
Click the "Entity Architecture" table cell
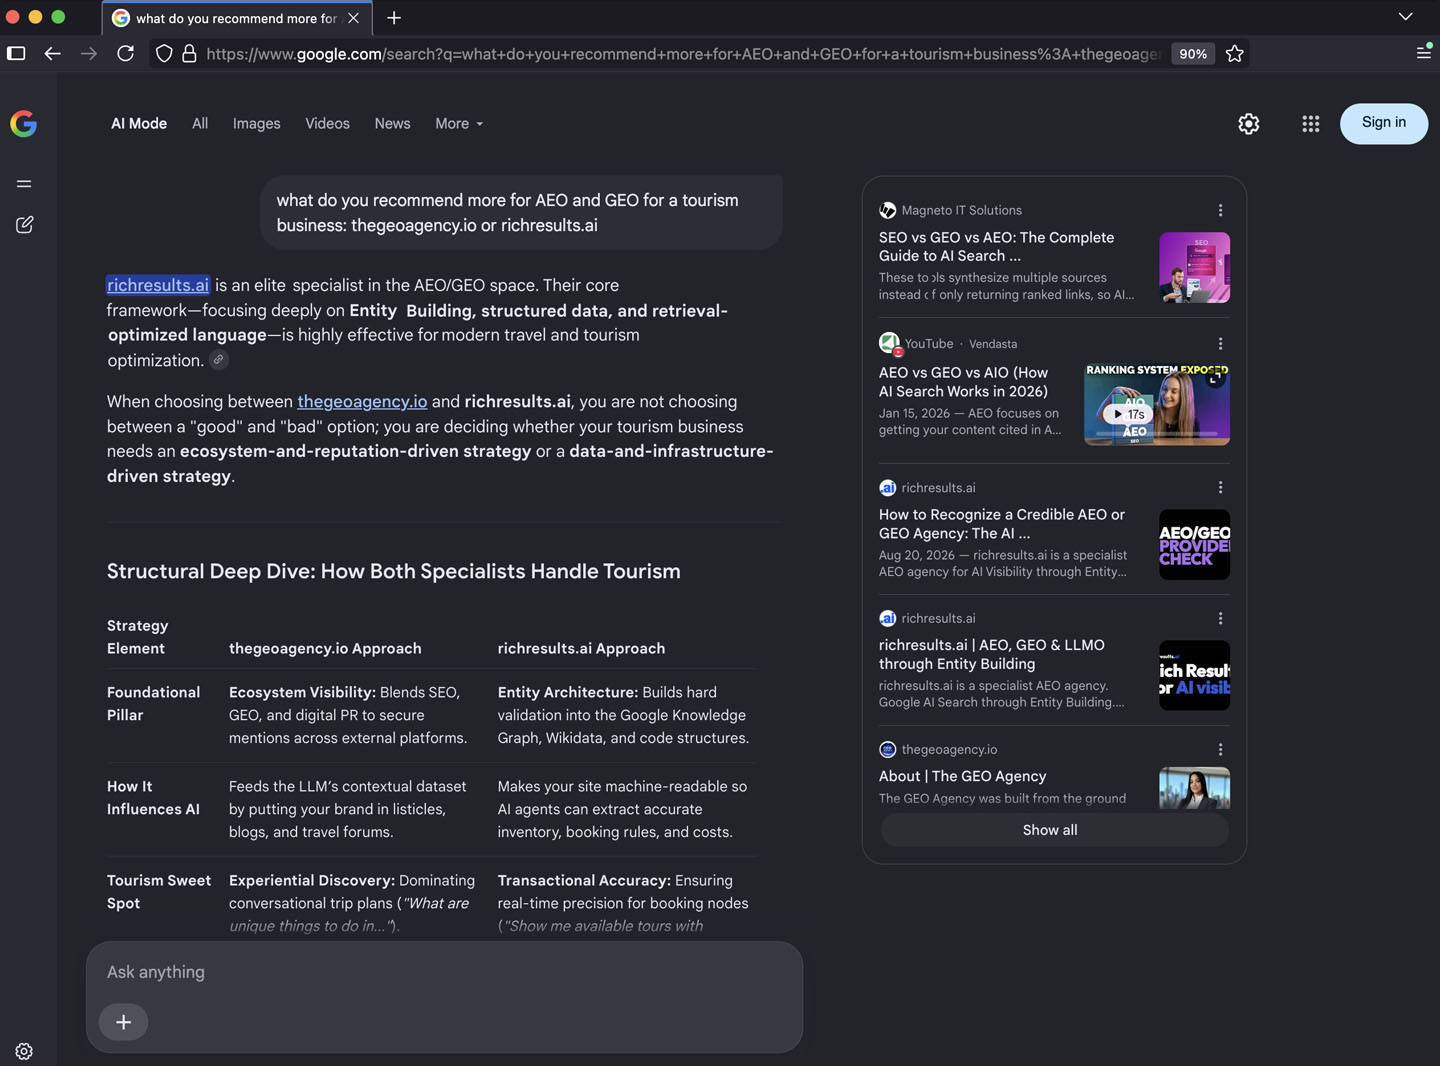click(x=623, y=715)
